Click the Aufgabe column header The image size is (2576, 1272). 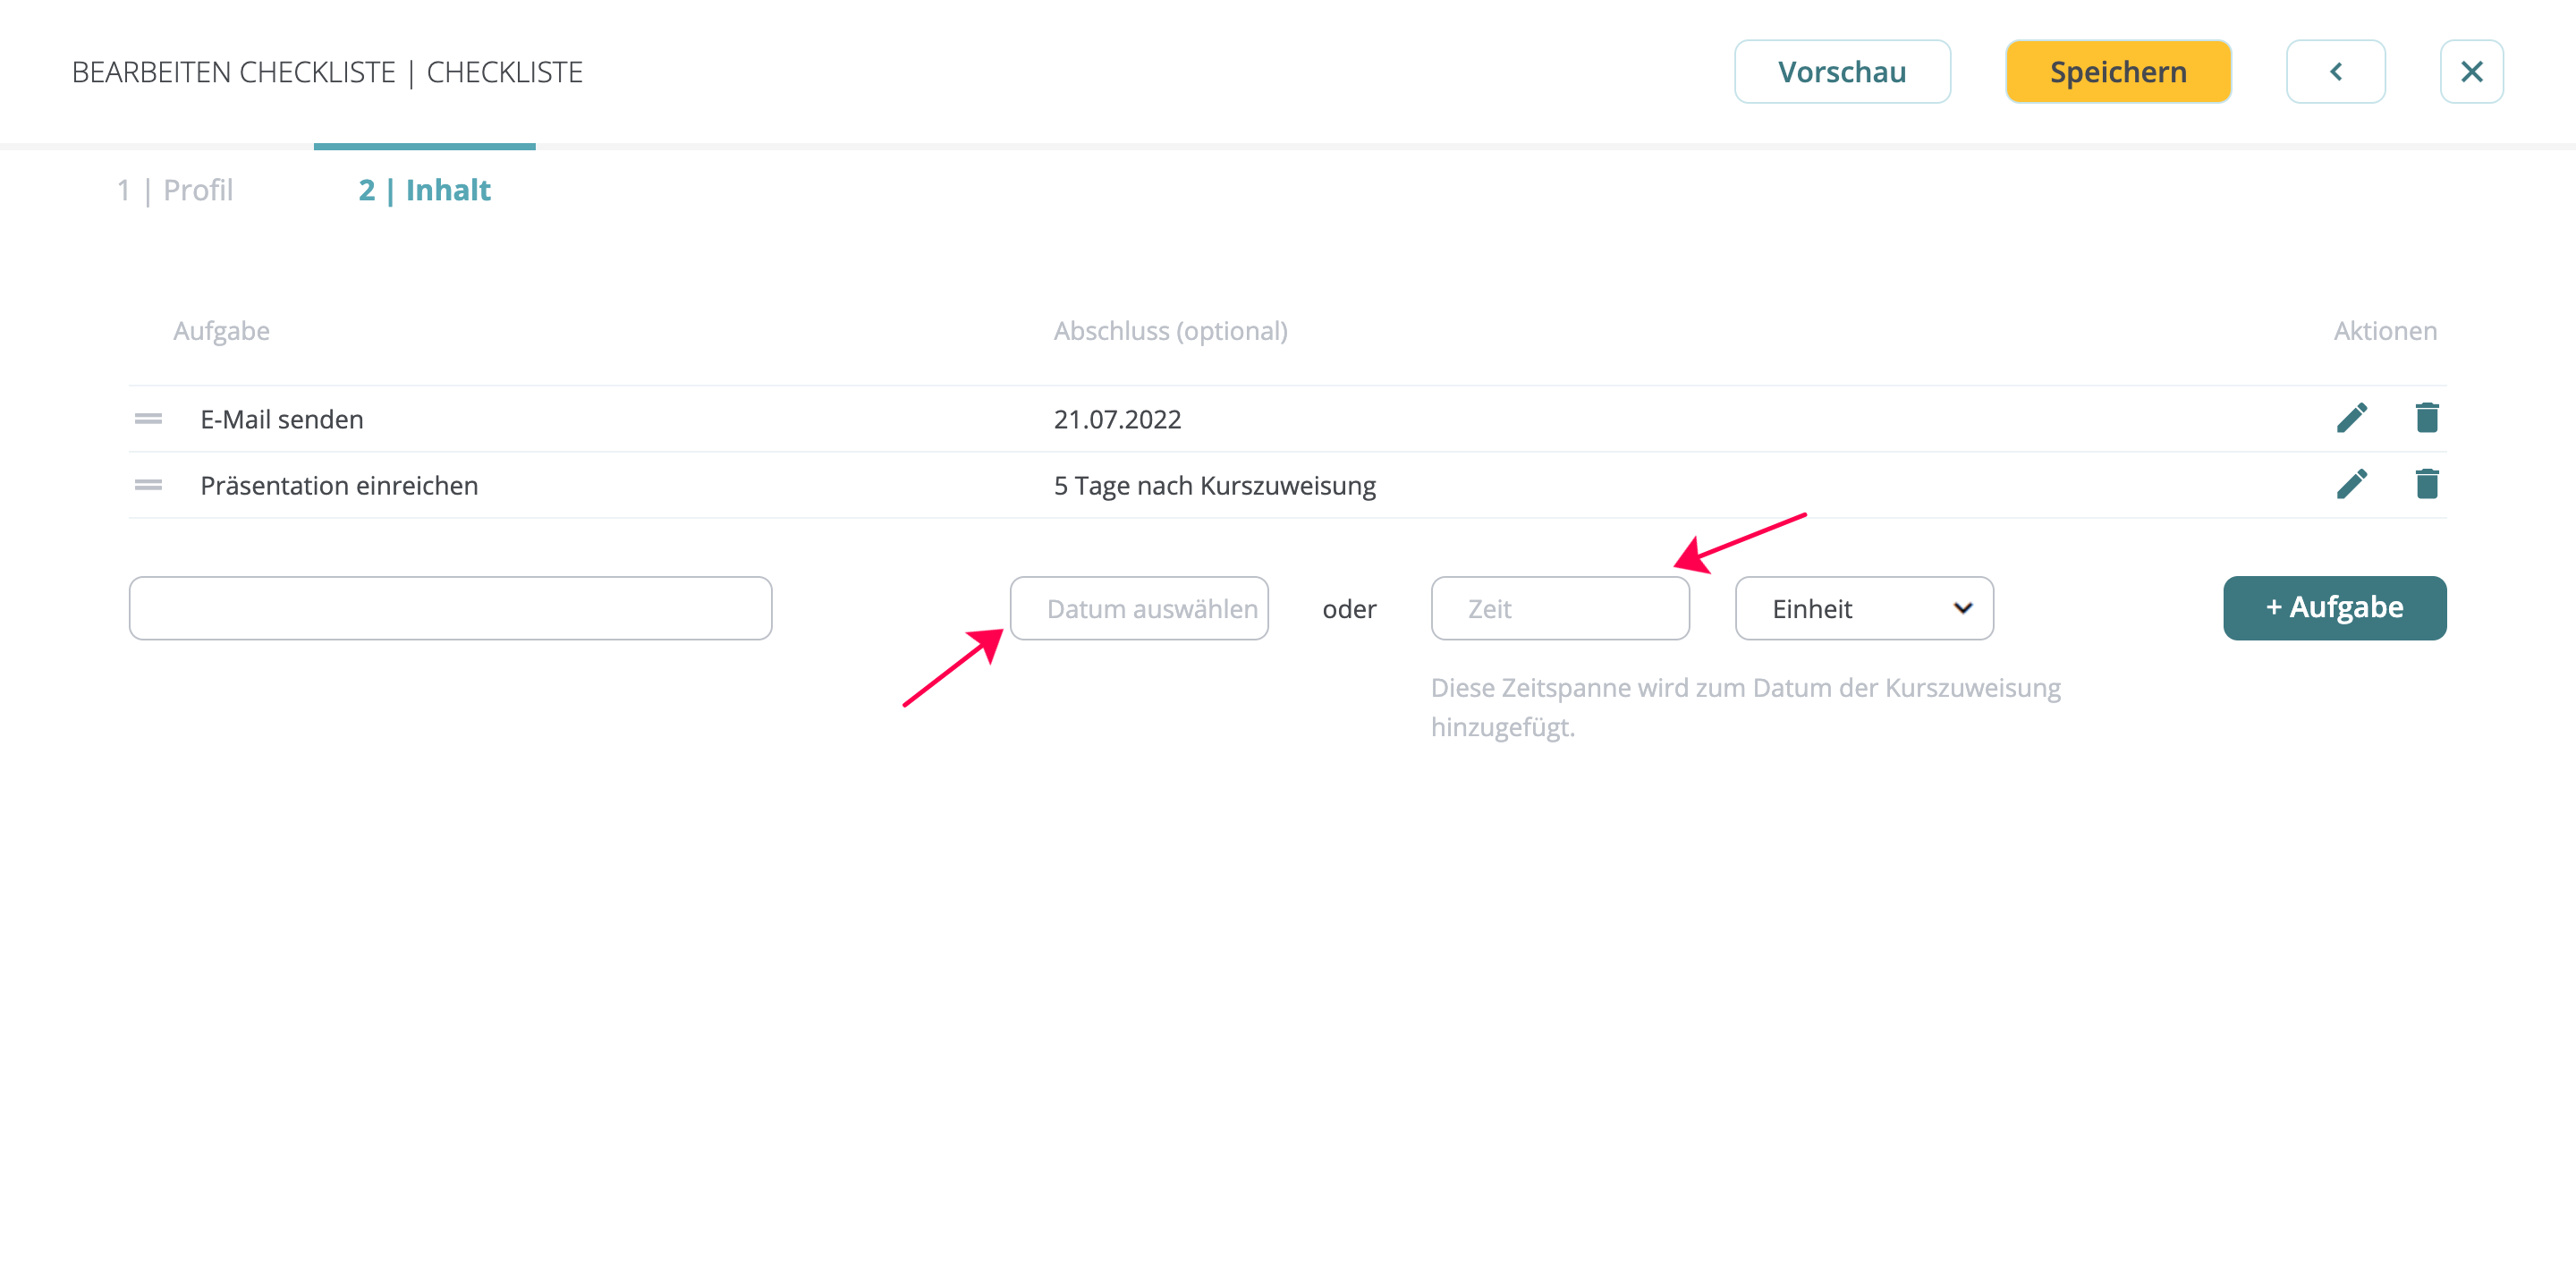click(221, 331)
